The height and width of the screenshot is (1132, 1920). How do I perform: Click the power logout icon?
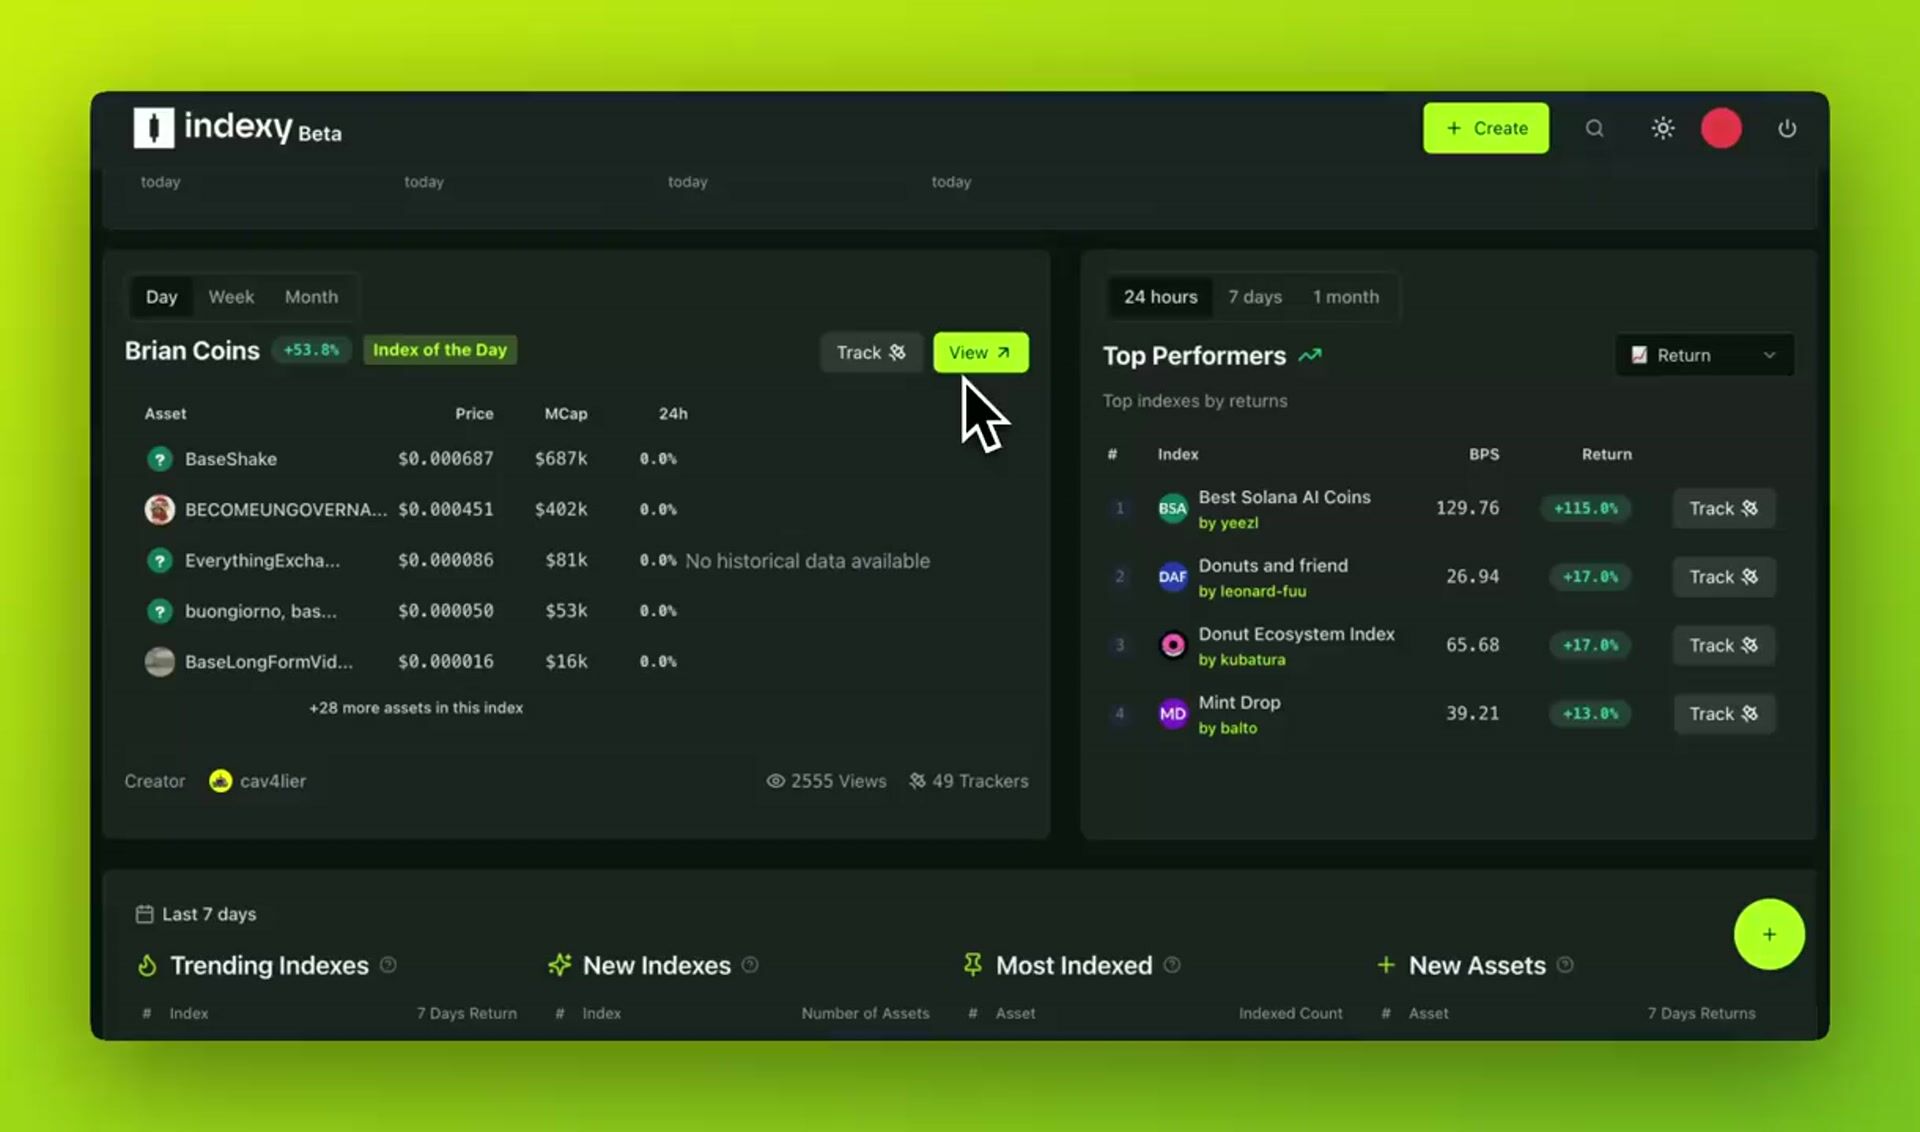click(1786, 128)
